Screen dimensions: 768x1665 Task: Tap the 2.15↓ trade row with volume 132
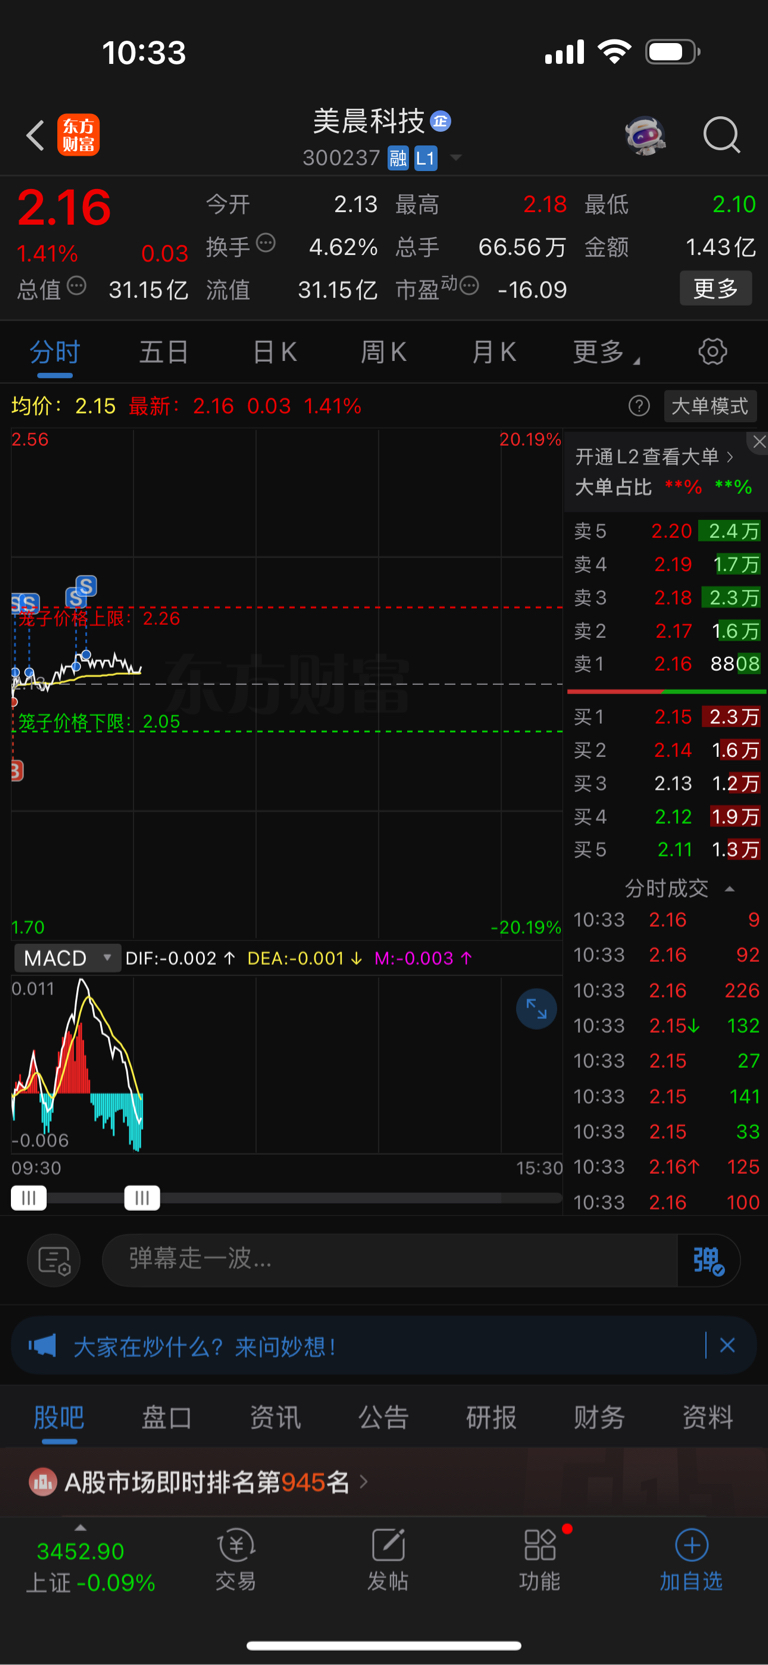(666, 1026)
